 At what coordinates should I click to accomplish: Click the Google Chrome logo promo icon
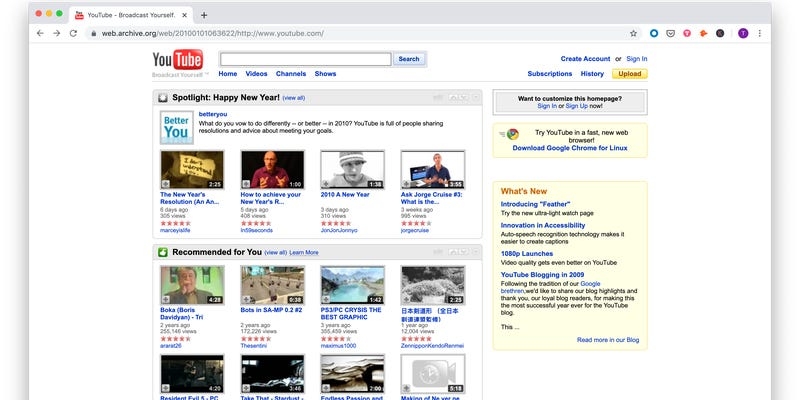513,134
